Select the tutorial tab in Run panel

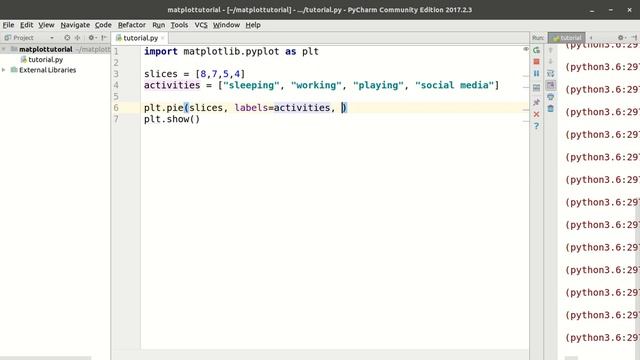[567, 38]
